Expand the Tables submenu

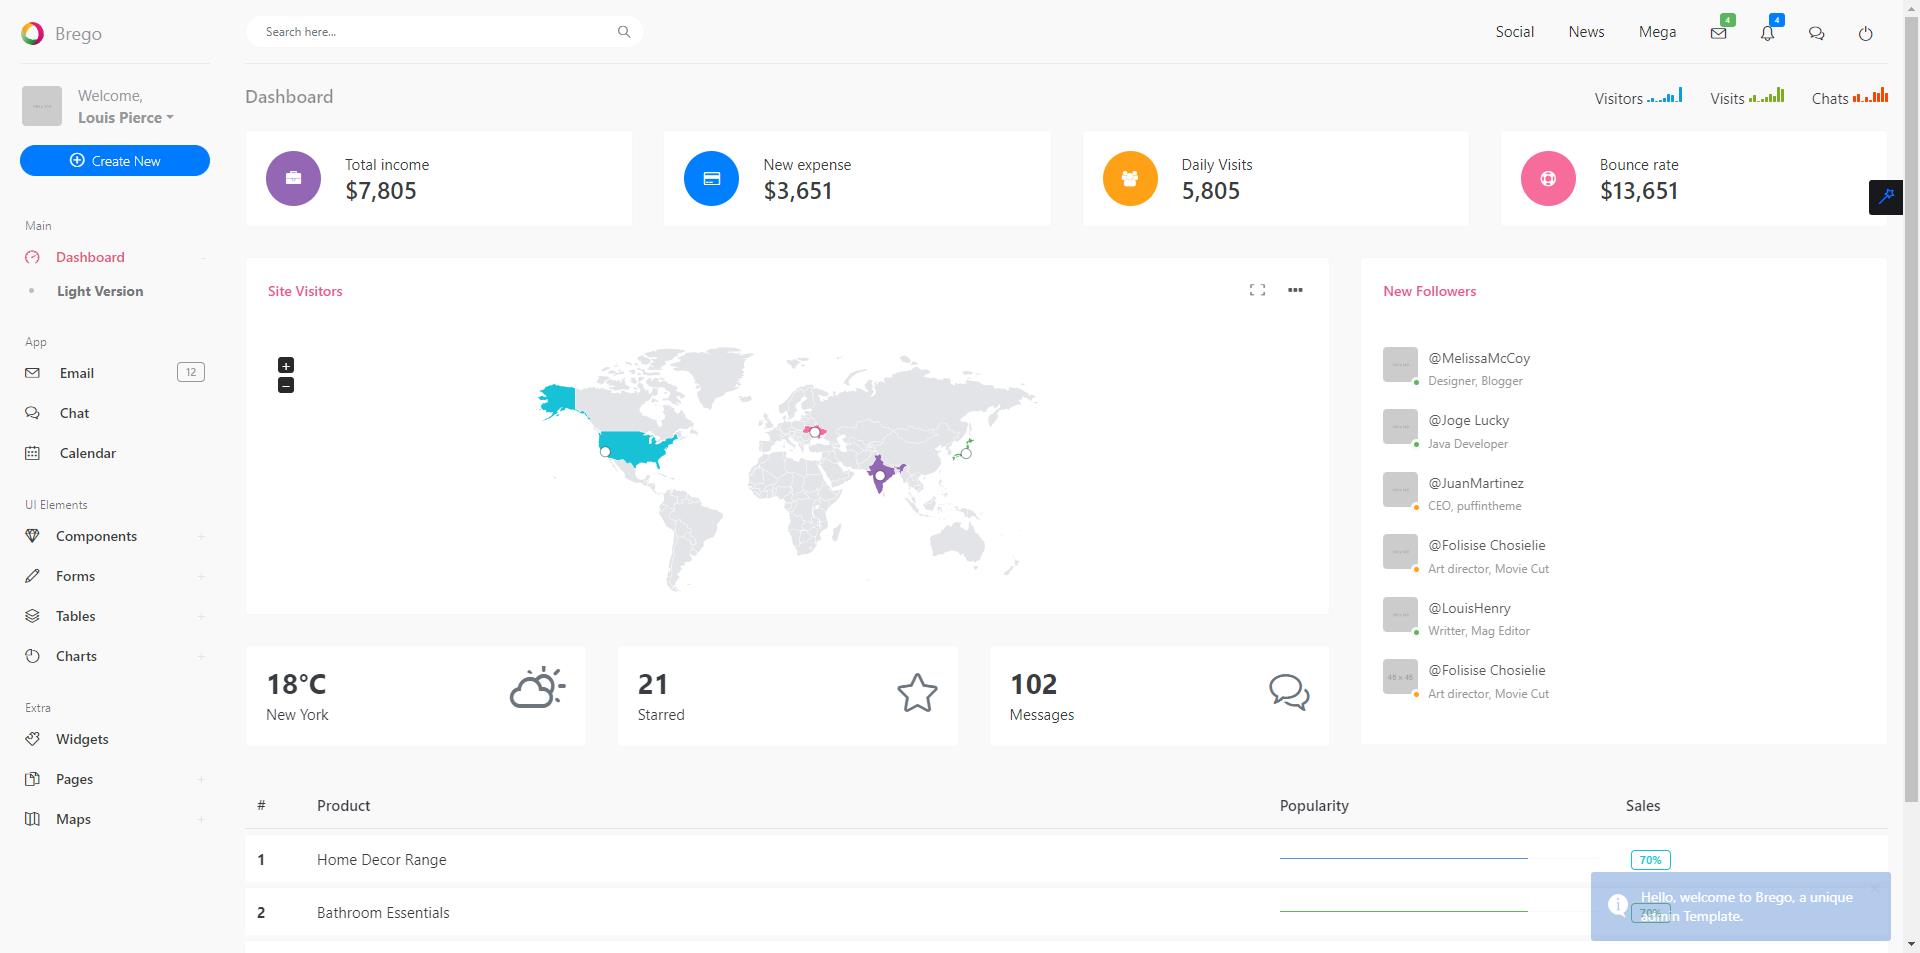tap(201, 616)
